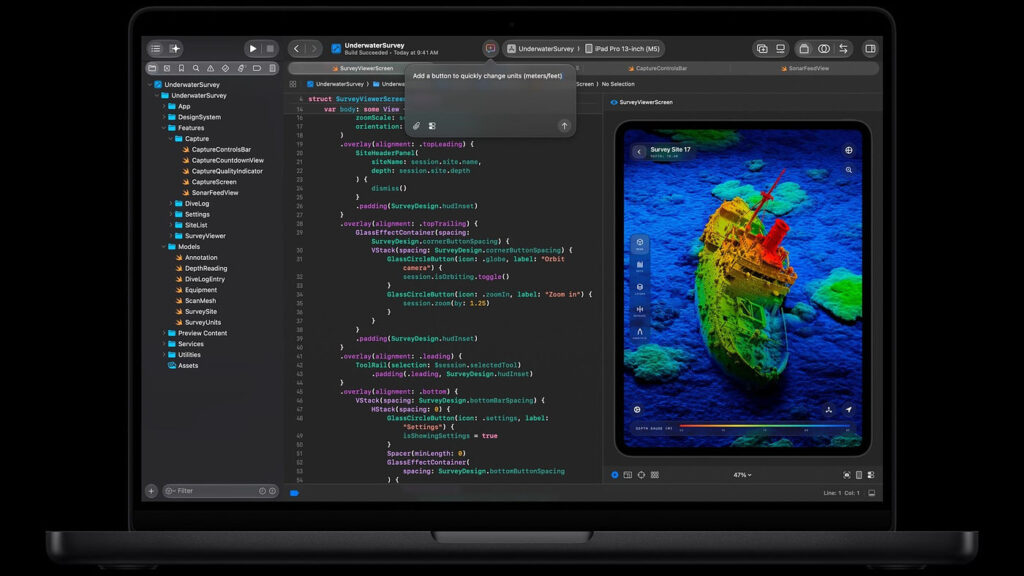Open the source control navigator
The image size is (1024, 576).
tap(167, 68)
